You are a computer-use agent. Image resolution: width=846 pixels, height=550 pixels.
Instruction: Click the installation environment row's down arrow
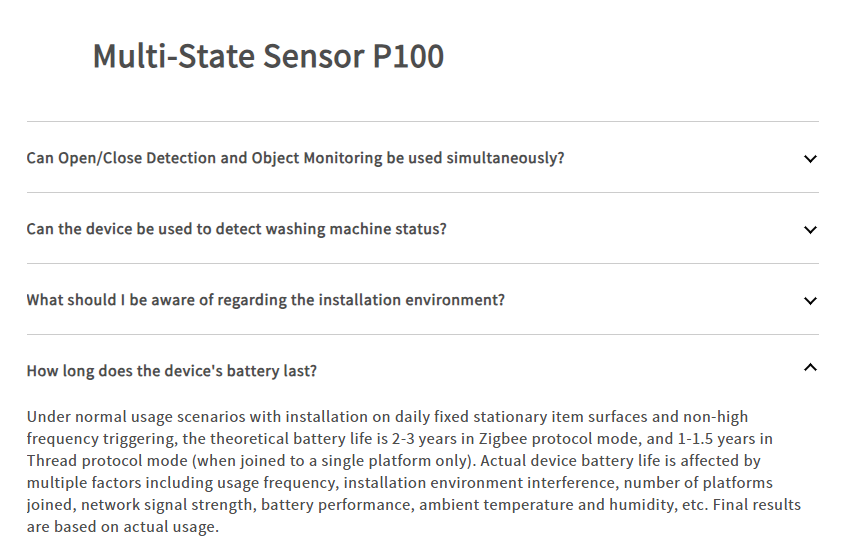pyautogui.click(x=810, y=300)
